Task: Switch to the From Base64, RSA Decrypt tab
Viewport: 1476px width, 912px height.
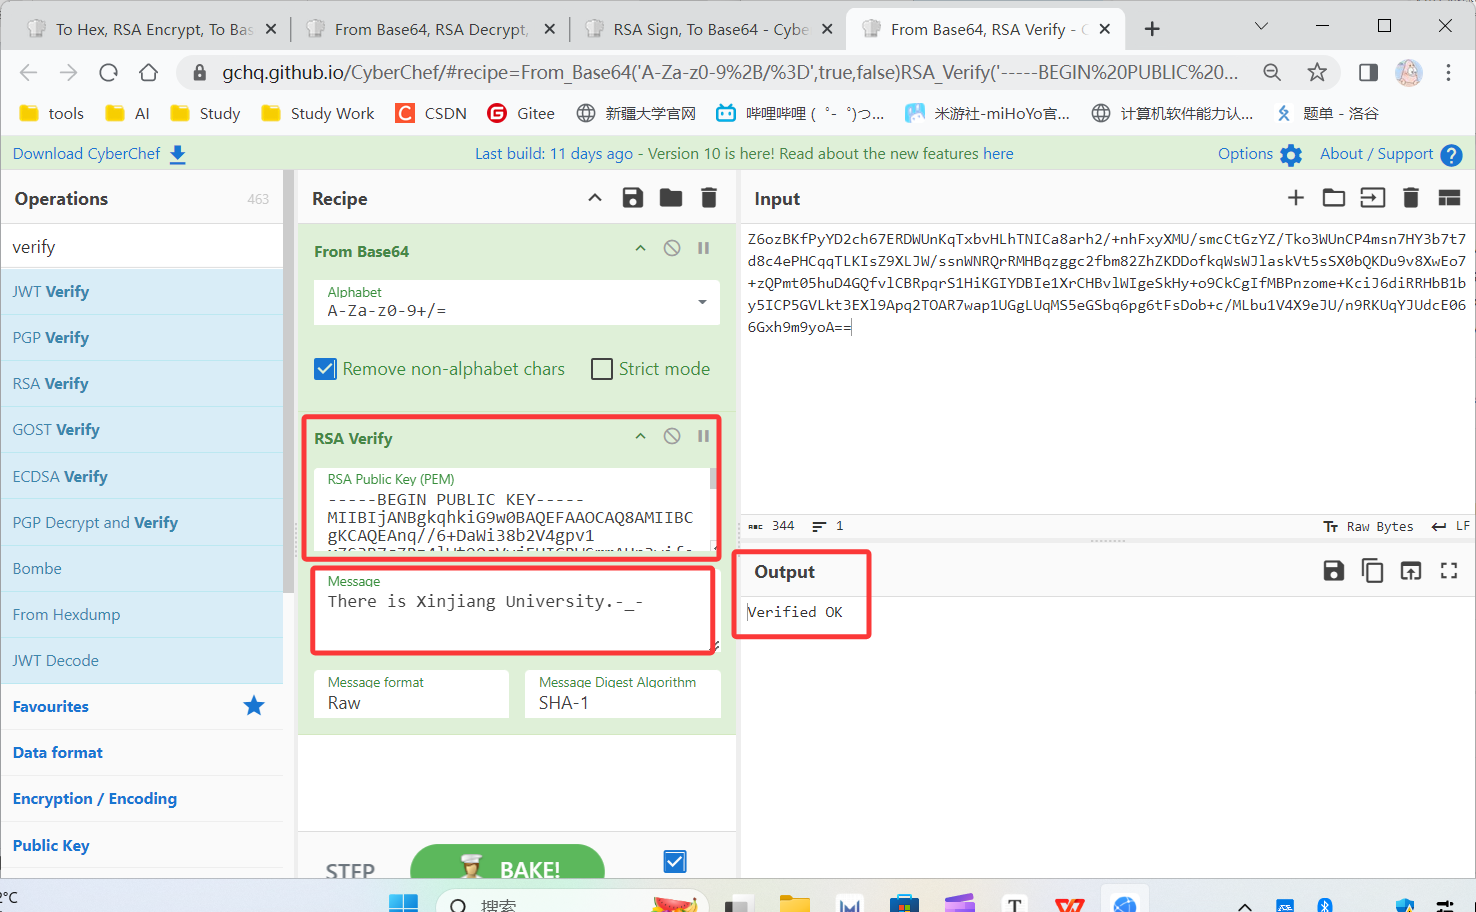Action: (430, 29)
